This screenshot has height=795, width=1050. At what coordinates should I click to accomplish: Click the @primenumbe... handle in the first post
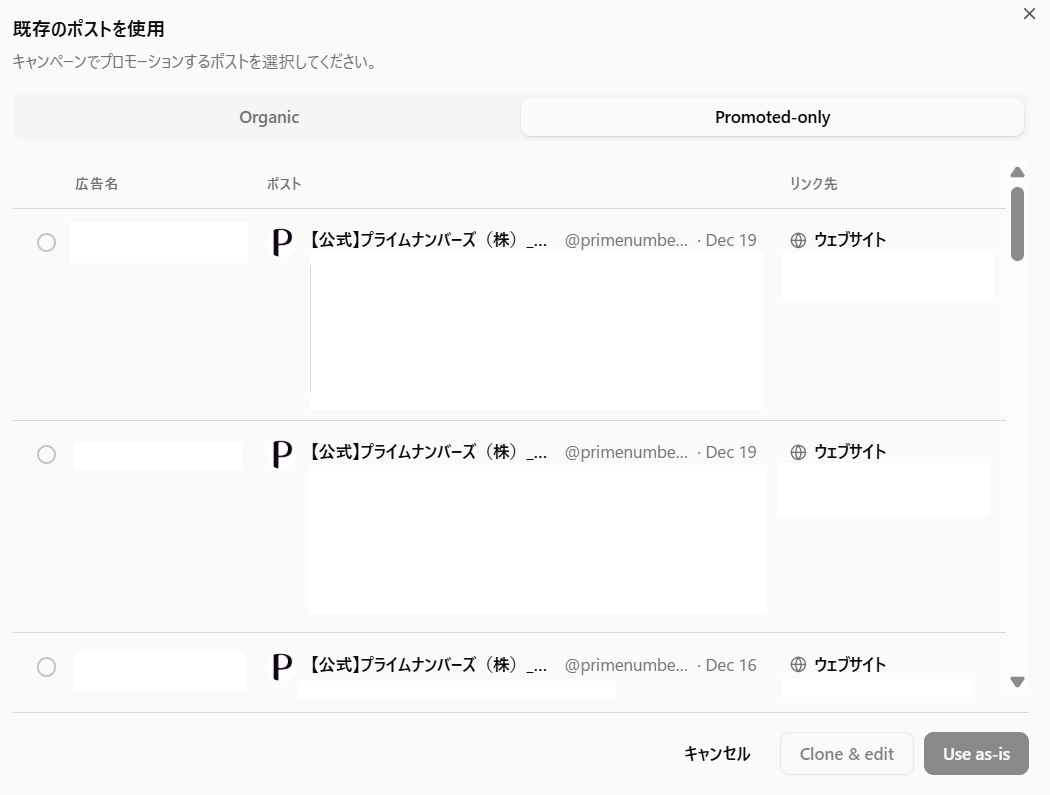(x=626, y=241)
